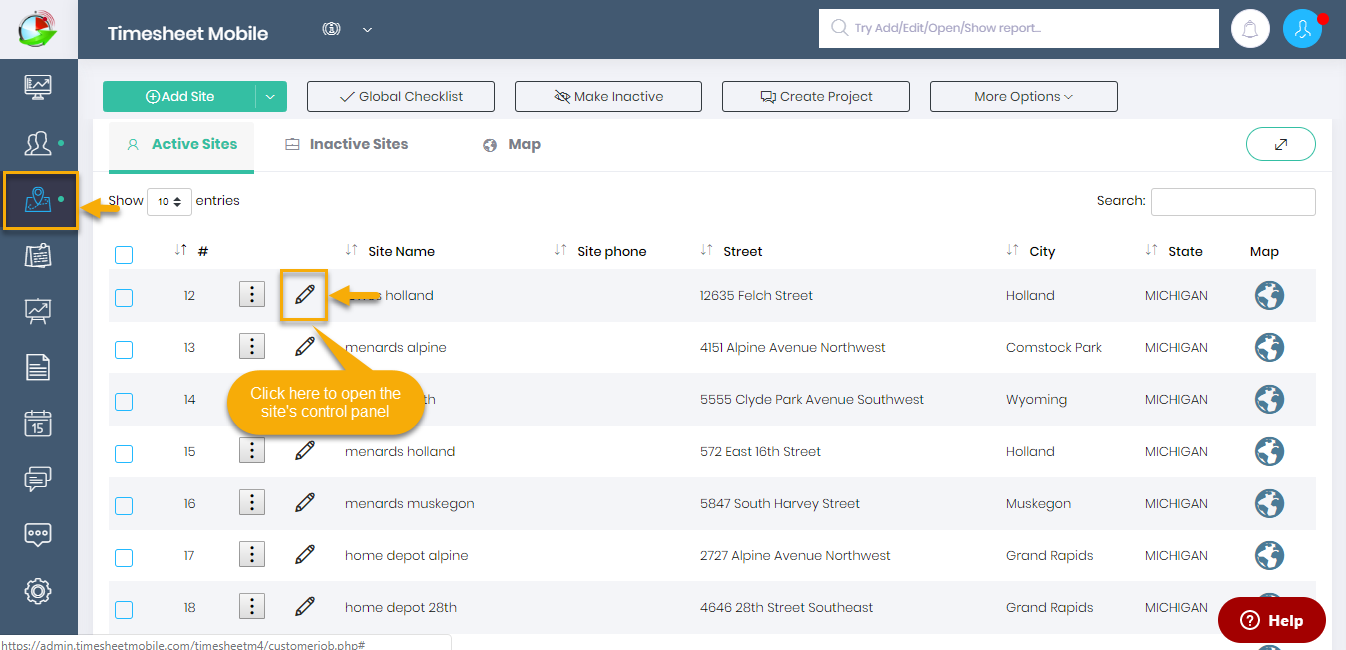Screen dimensions: 1346x650
Task: Click the expand fullscreen arrows button
Action: 1281,144
